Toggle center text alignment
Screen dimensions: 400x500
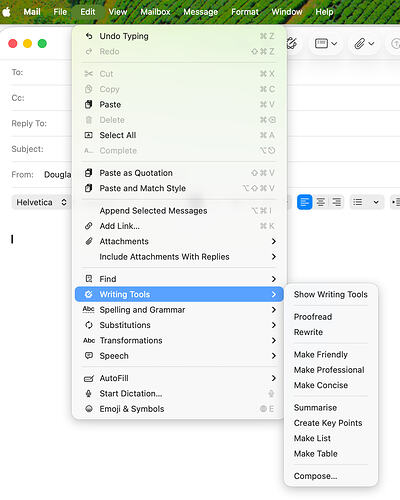tap(321, 202)
